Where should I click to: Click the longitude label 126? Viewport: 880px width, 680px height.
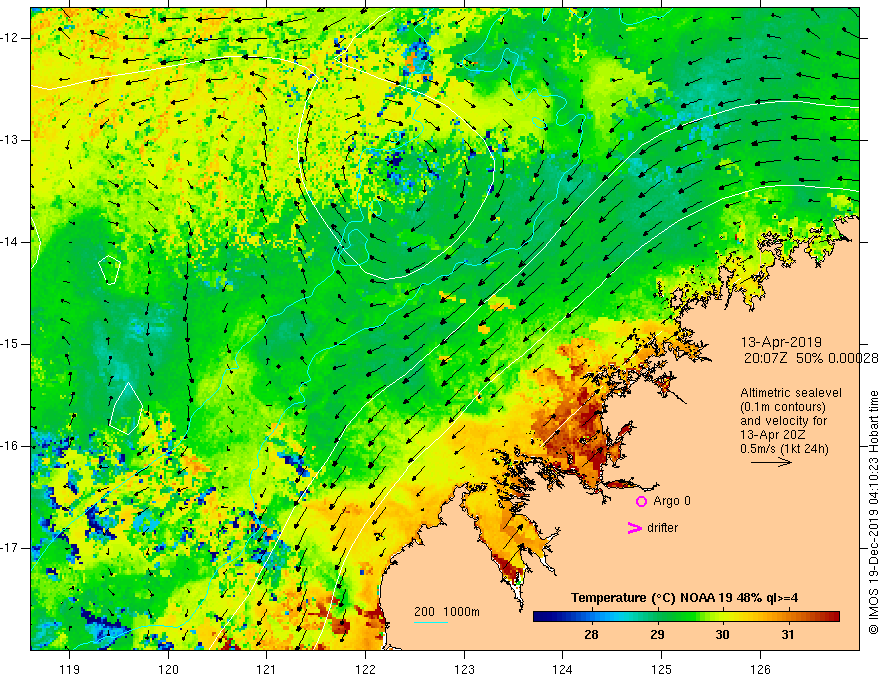(x=760, y=669)
